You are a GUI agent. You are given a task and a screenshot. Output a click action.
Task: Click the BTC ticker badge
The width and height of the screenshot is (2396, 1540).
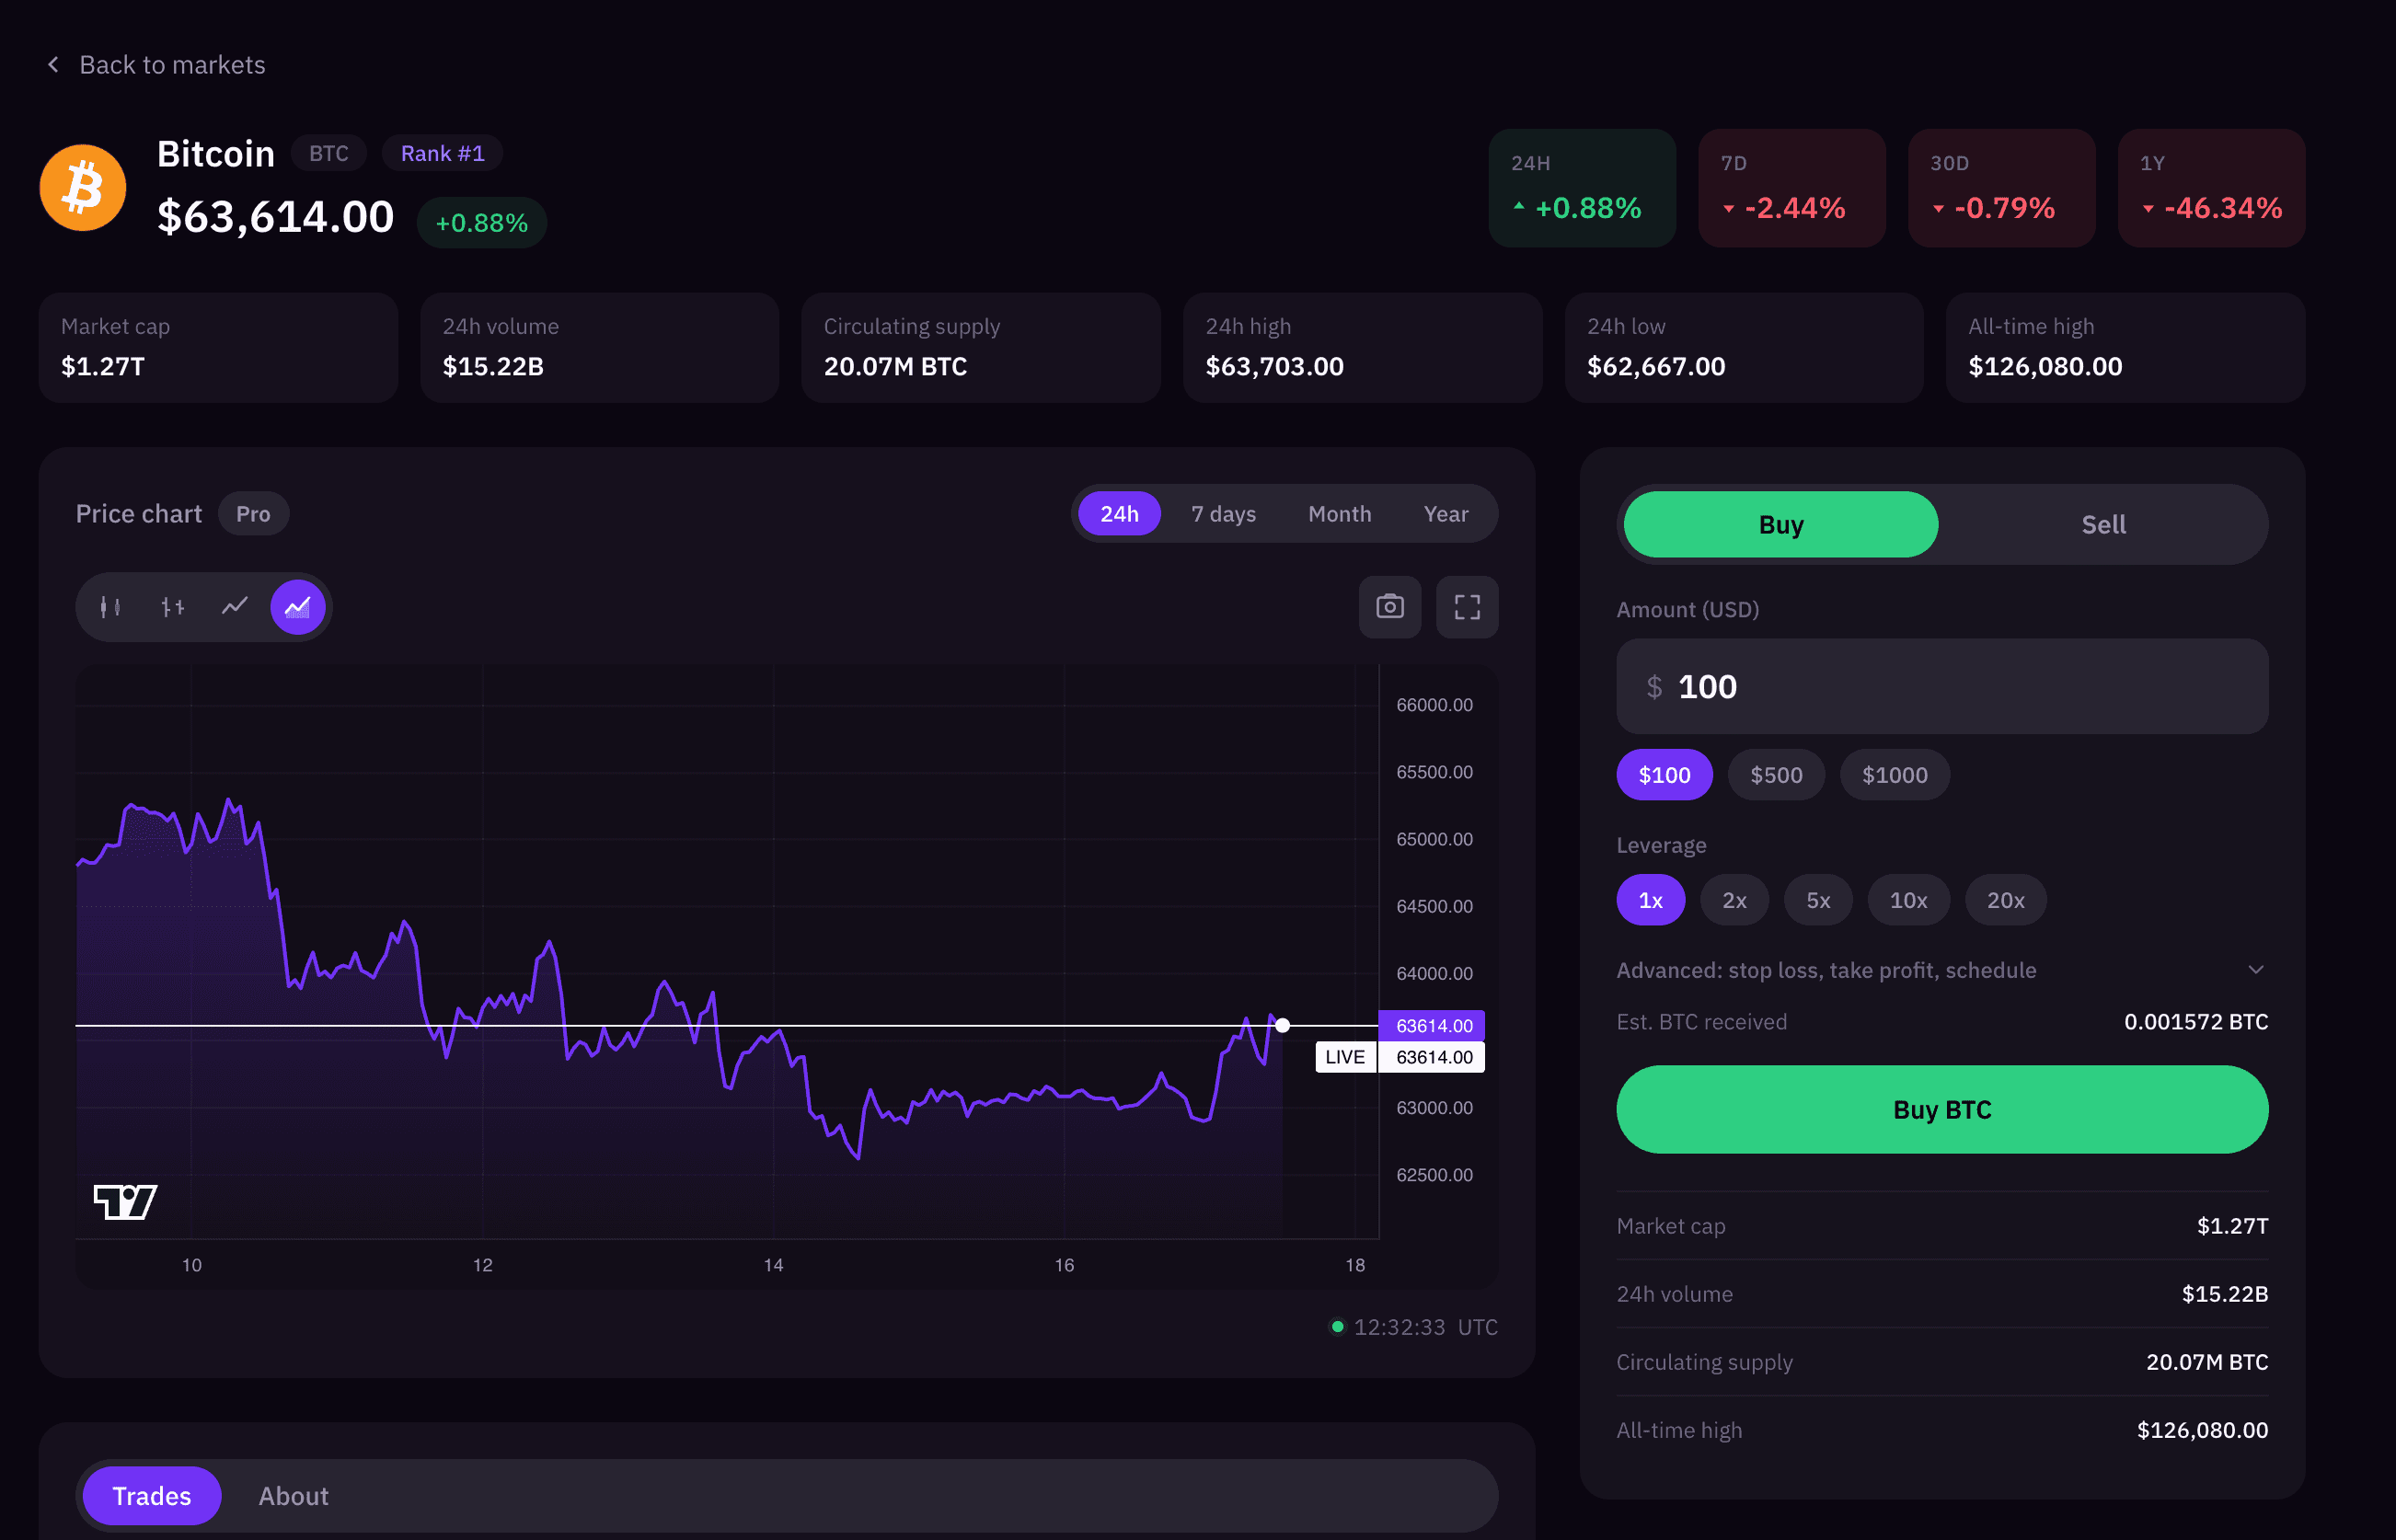tap(328, 153)
